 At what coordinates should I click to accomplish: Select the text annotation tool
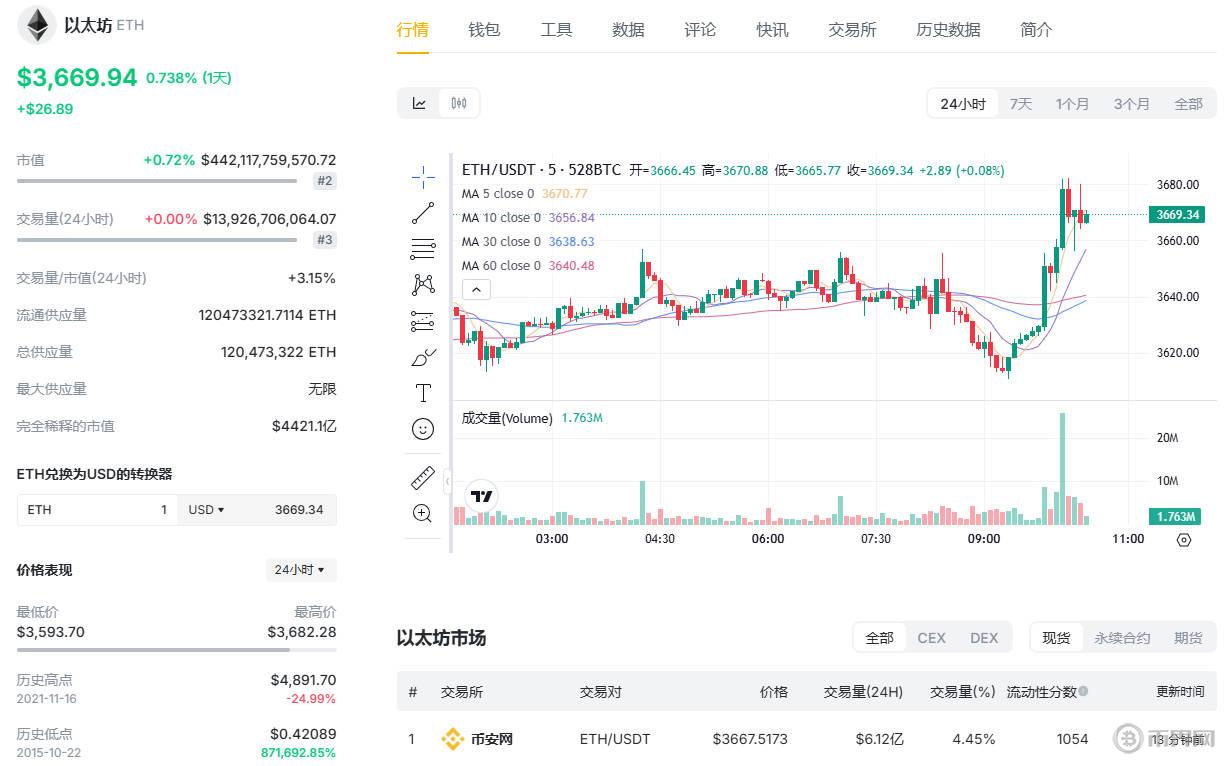coord(423,393)
